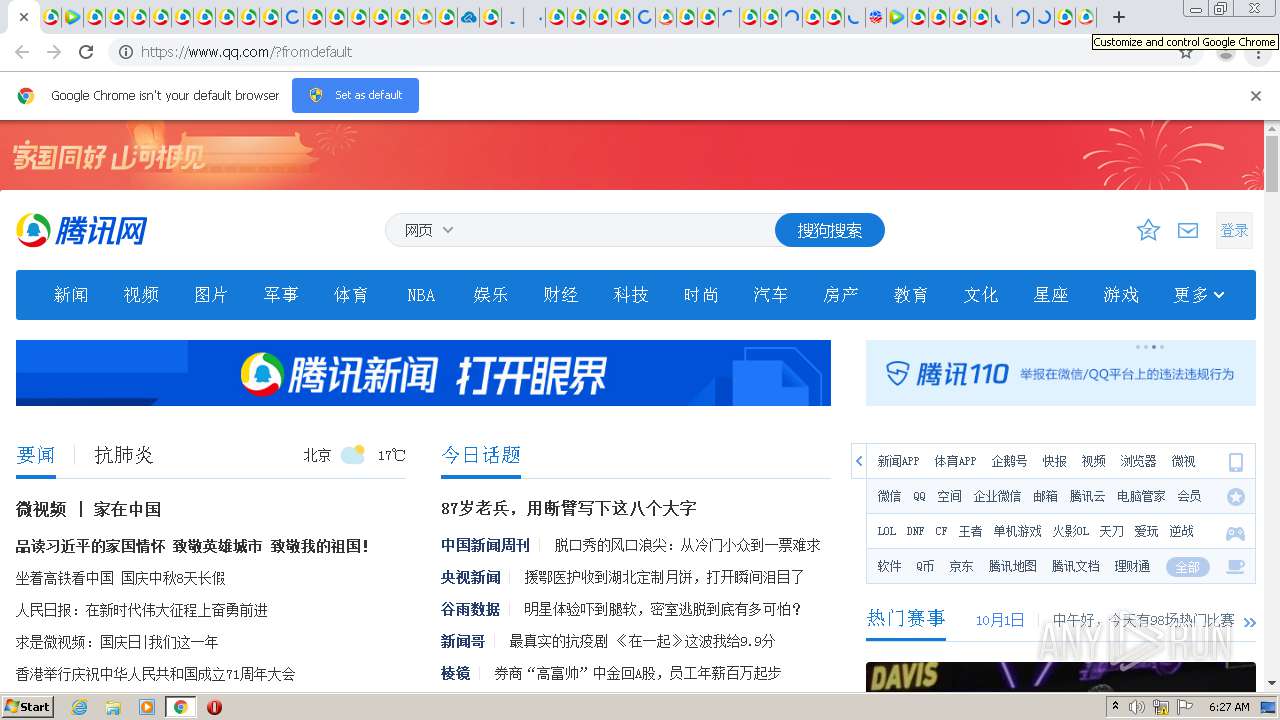Click the DAVIS match video thumbnail
The width and height of the screenshot is (1280, 720).
(1061, 677)
